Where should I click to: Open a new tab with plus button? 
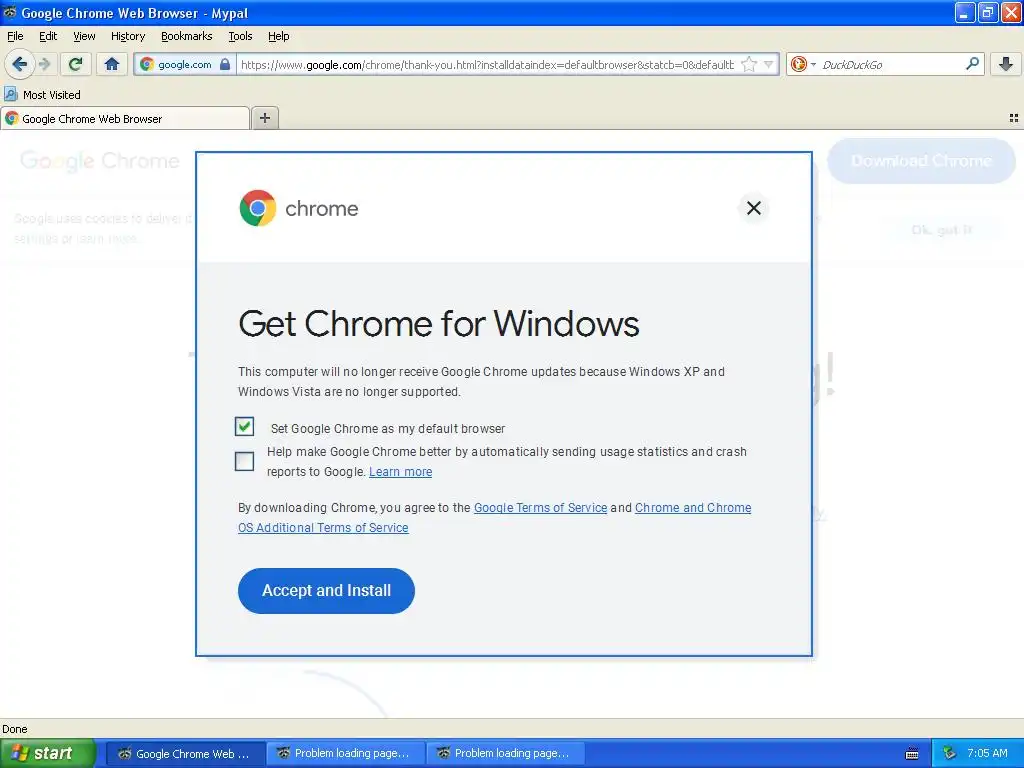pyautogui.click(x=264, y=118)
